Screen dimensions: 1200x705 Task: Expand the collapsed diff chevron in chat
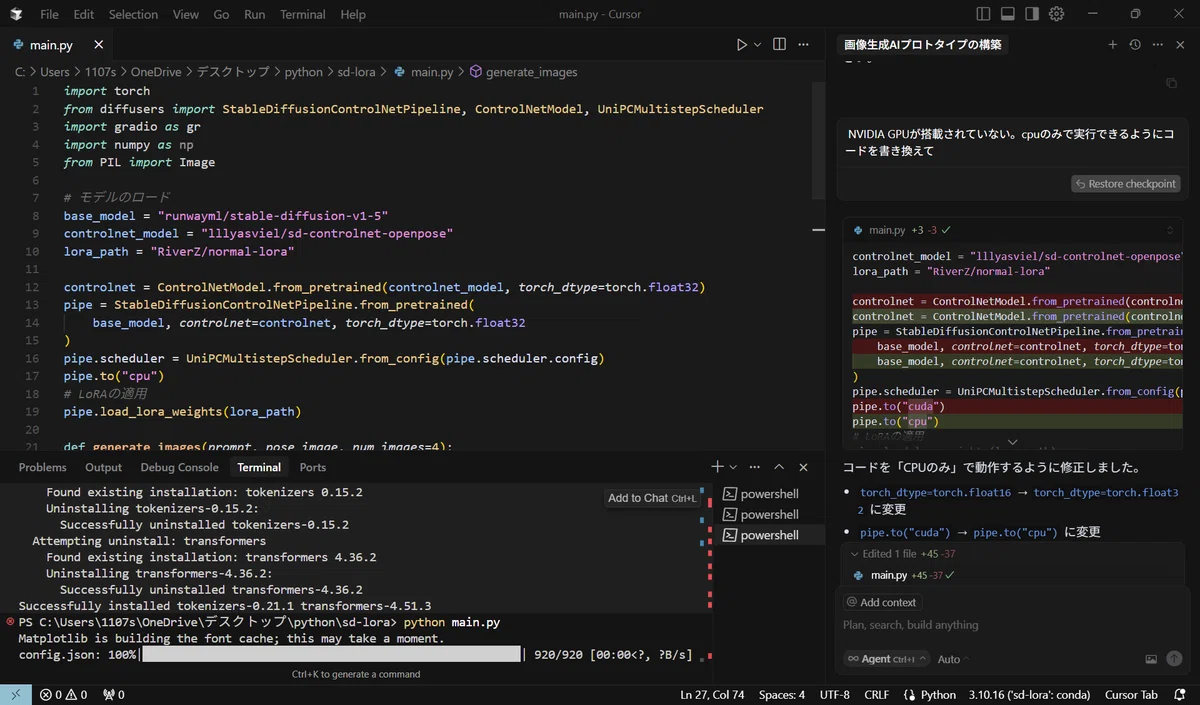click(1012, 442)
